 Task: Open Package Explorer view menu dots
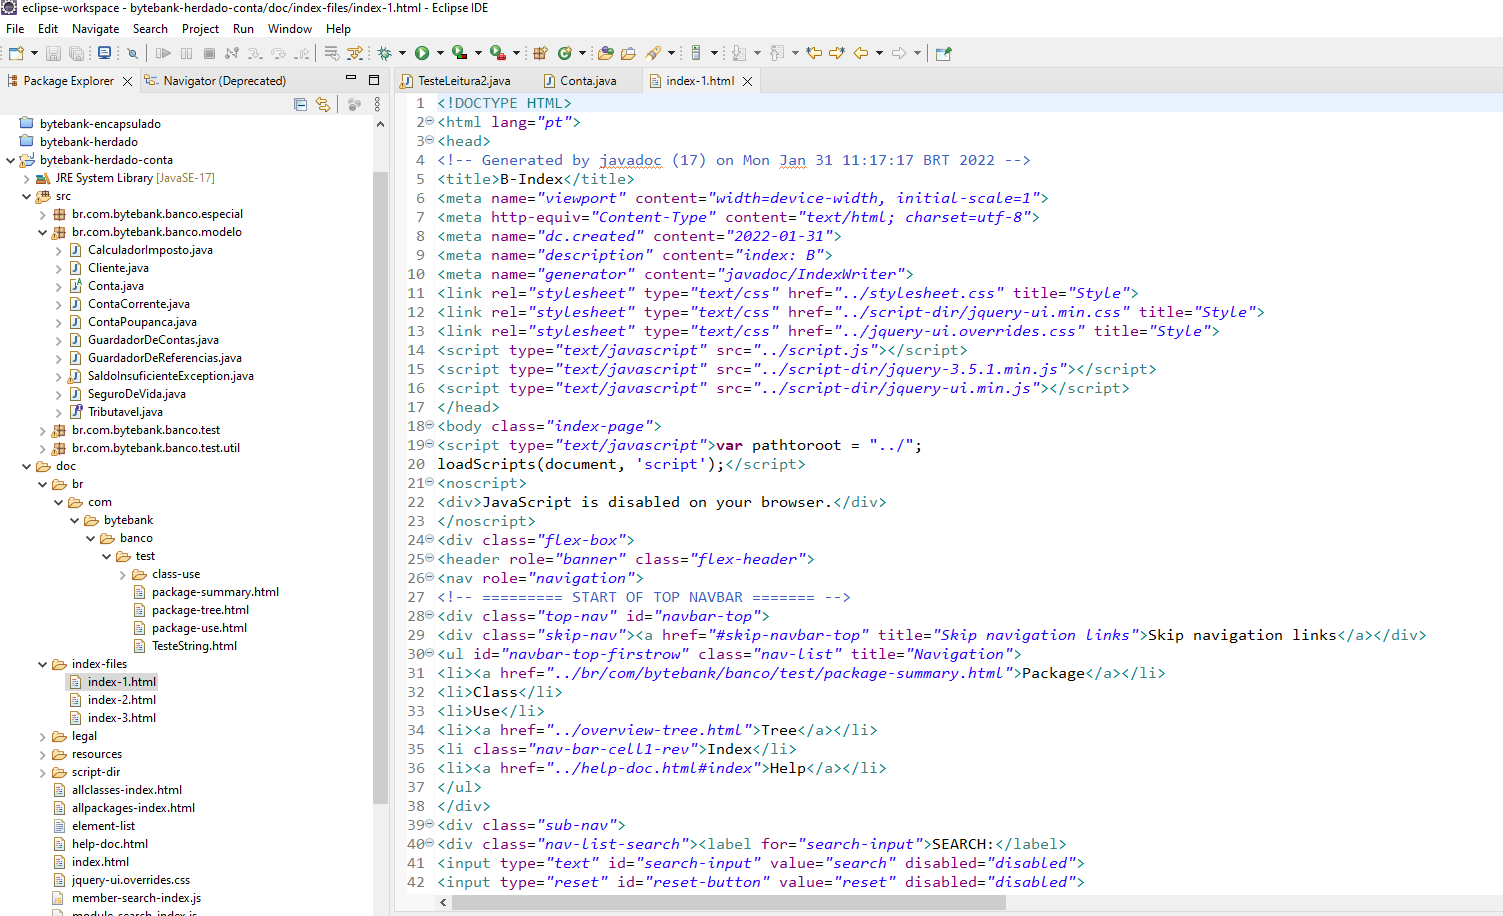377,104
